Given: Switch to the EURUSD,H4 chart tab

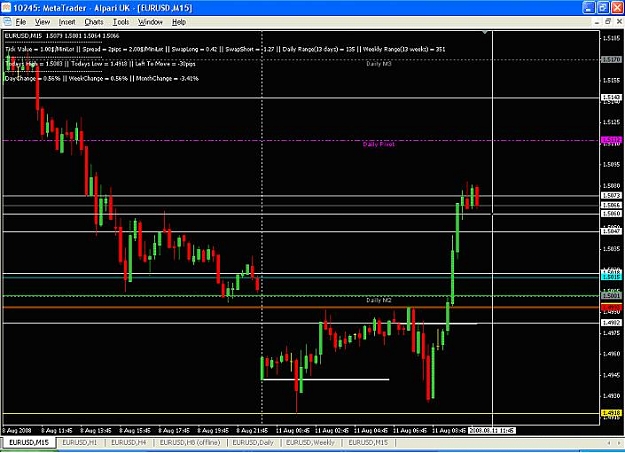Looking at the screenshot, I should [128, 443].
